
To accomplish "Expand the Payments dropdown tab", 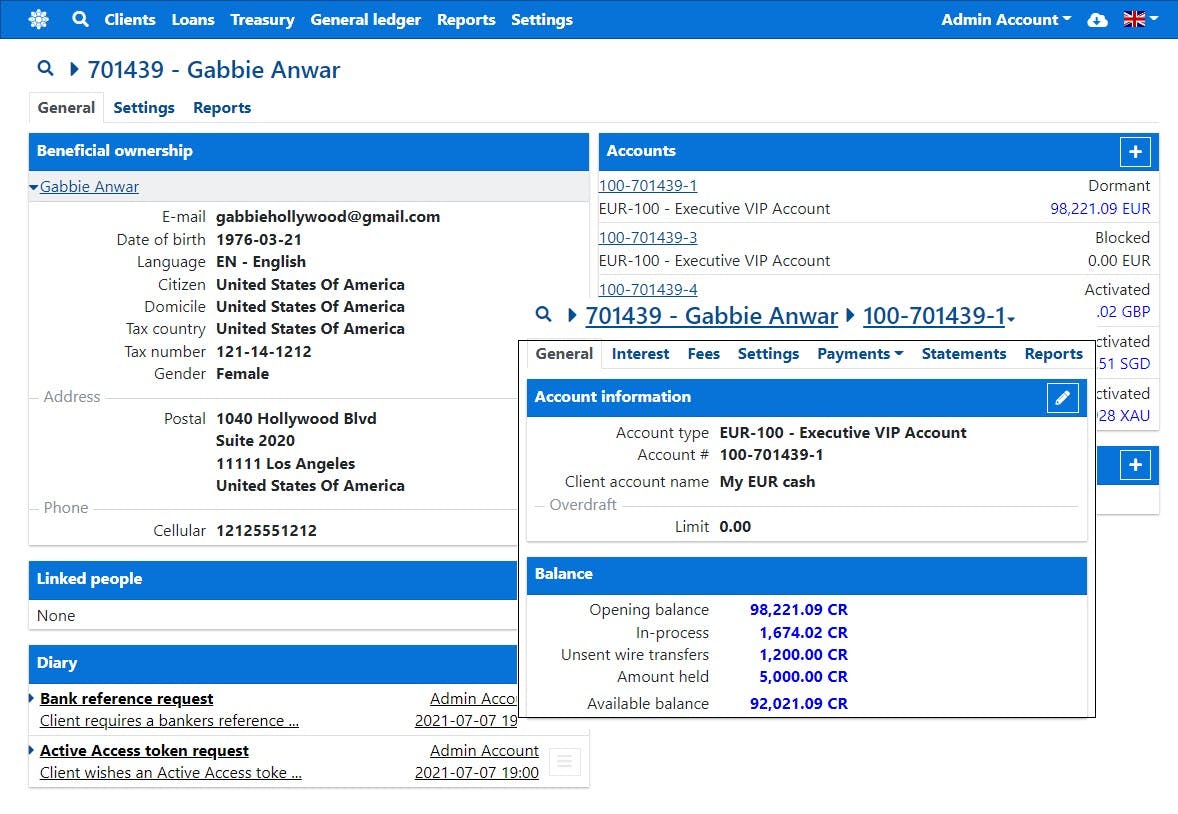I will click(860, 353).
